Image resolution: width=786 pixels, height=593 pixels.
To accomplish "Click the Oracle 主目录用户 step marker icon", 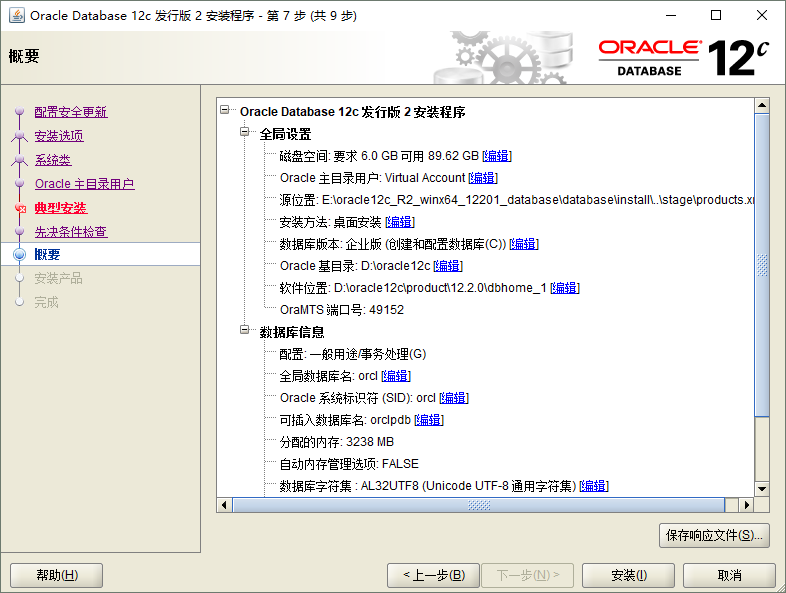I will coord(20,183).
